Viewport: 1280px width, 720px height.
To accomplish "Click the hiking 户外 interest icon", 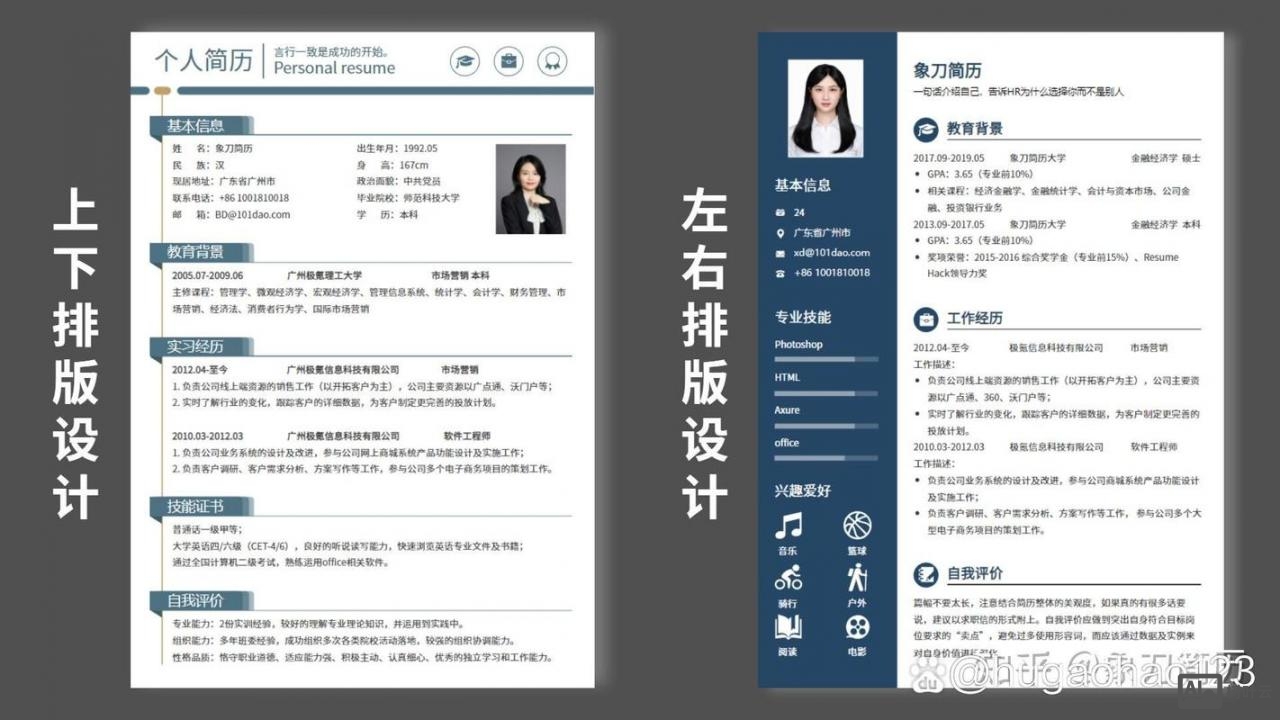I will pos(857,578).
